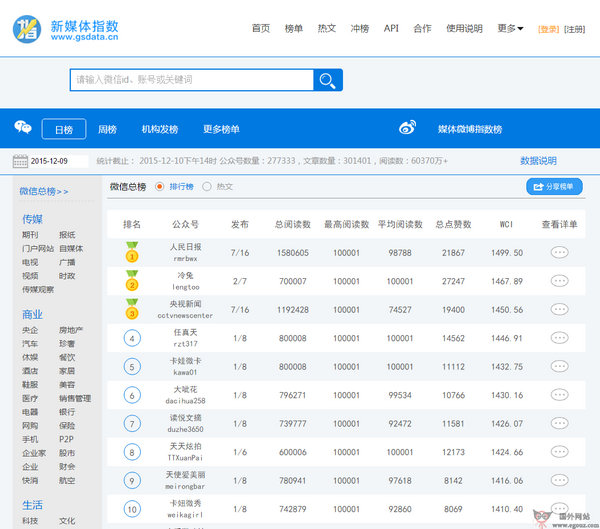Click the rank 3 medal icon
600x529 pixels.
pyautogui.click(x=132, y=309)
